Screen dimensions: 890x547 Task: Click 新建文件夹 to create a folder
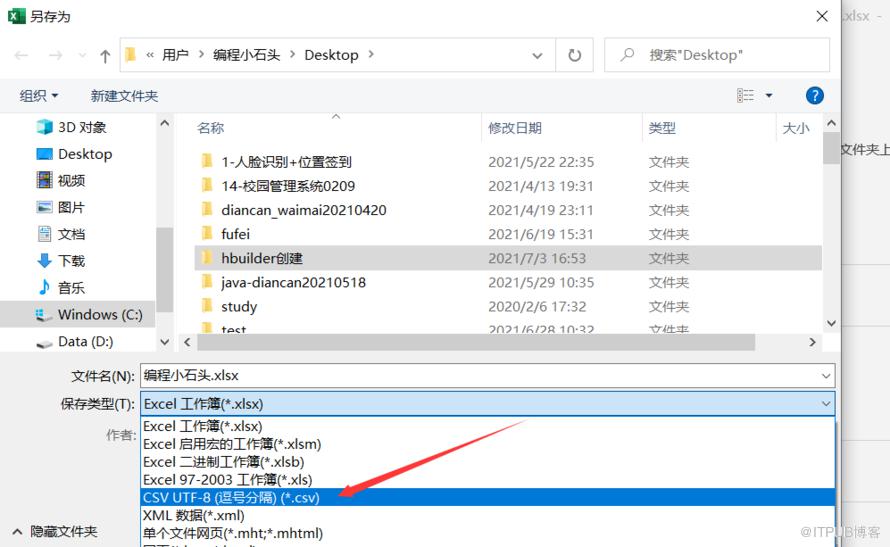coord(124,96)
